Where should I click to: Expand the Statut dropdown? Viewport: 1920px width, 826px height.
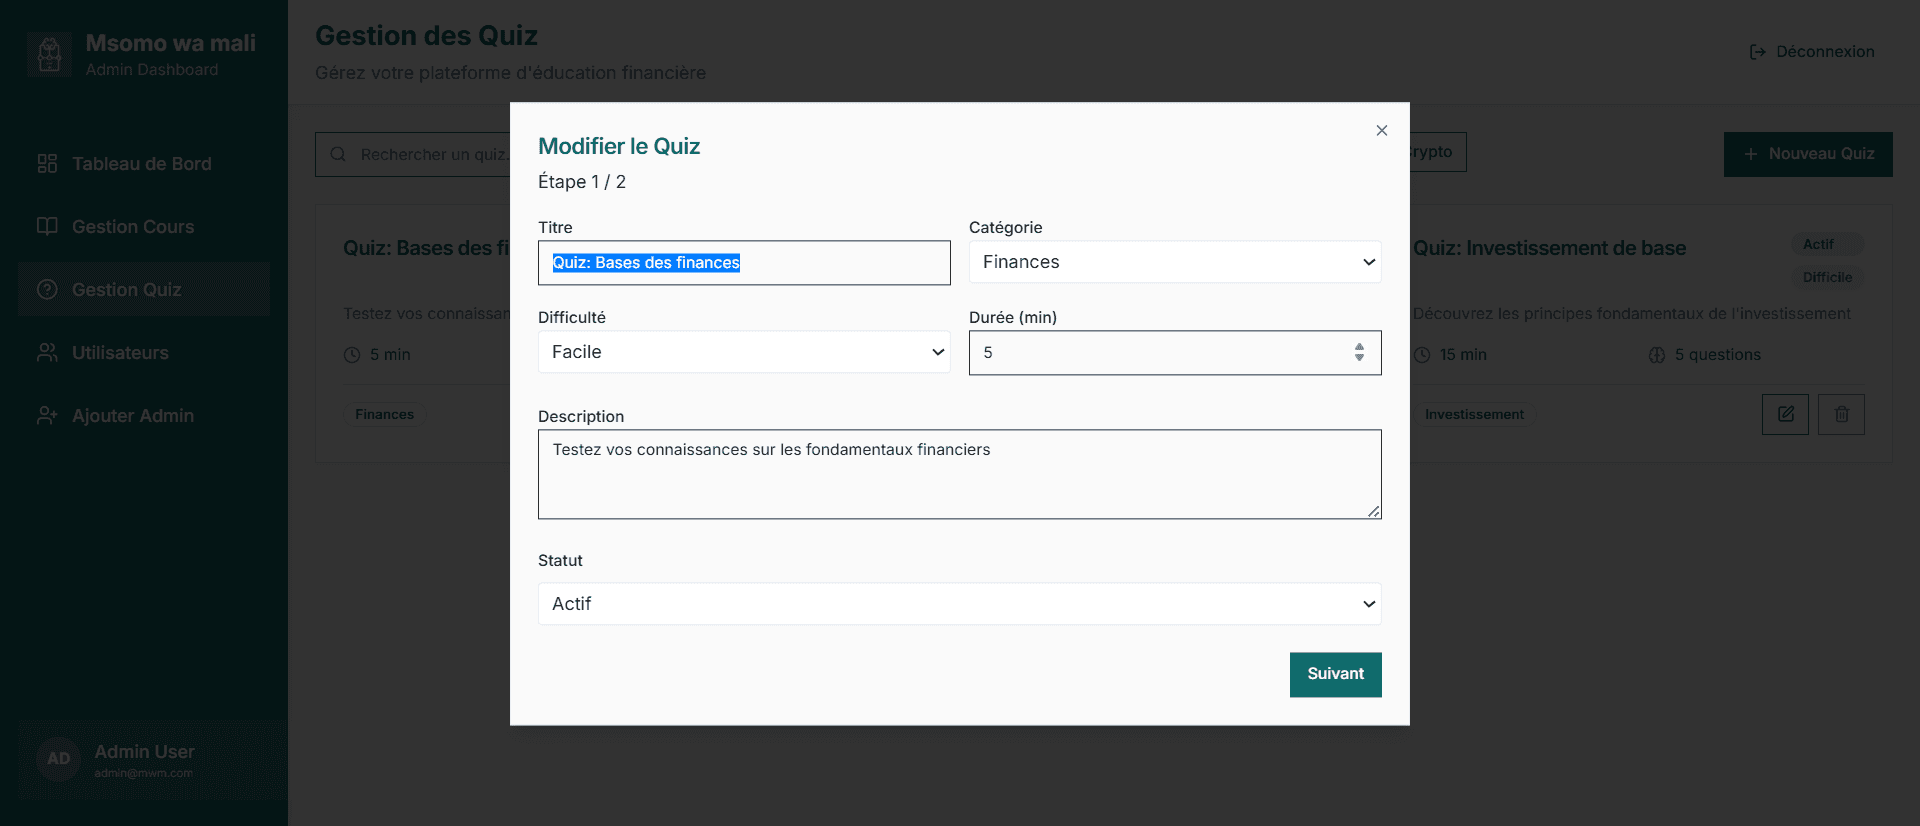point(959,604)
